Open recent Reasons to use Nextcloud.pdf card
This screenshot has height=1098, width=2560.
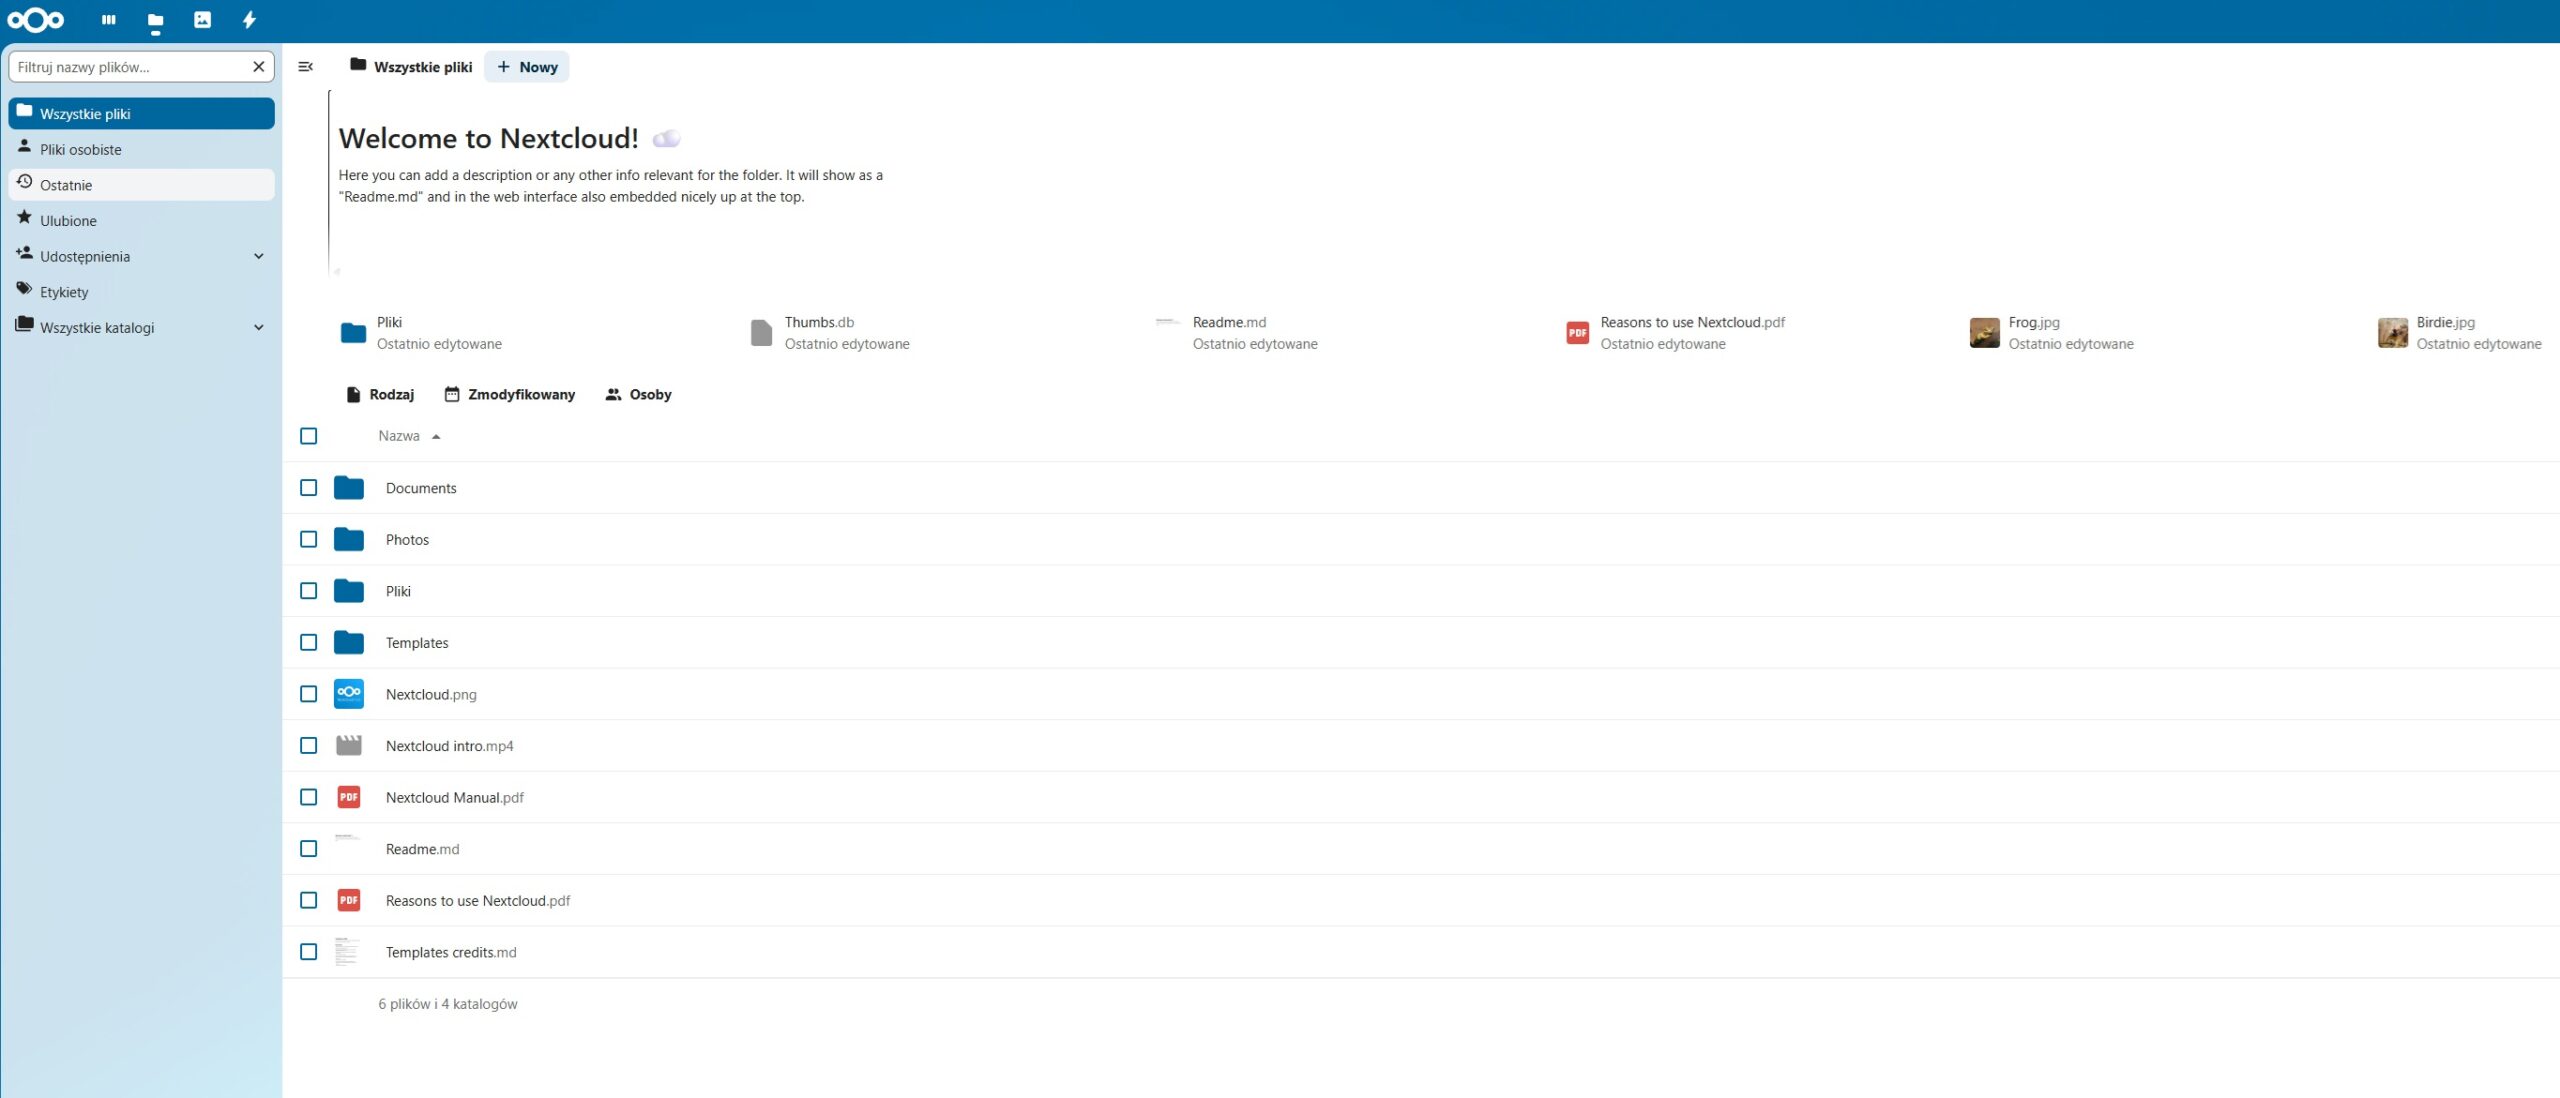pos(1676,333)
